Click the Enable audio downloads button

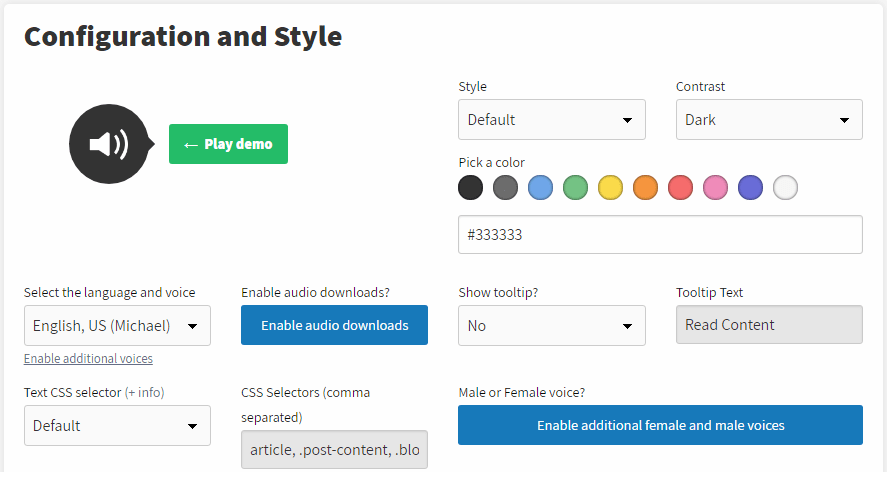[334, 325]
